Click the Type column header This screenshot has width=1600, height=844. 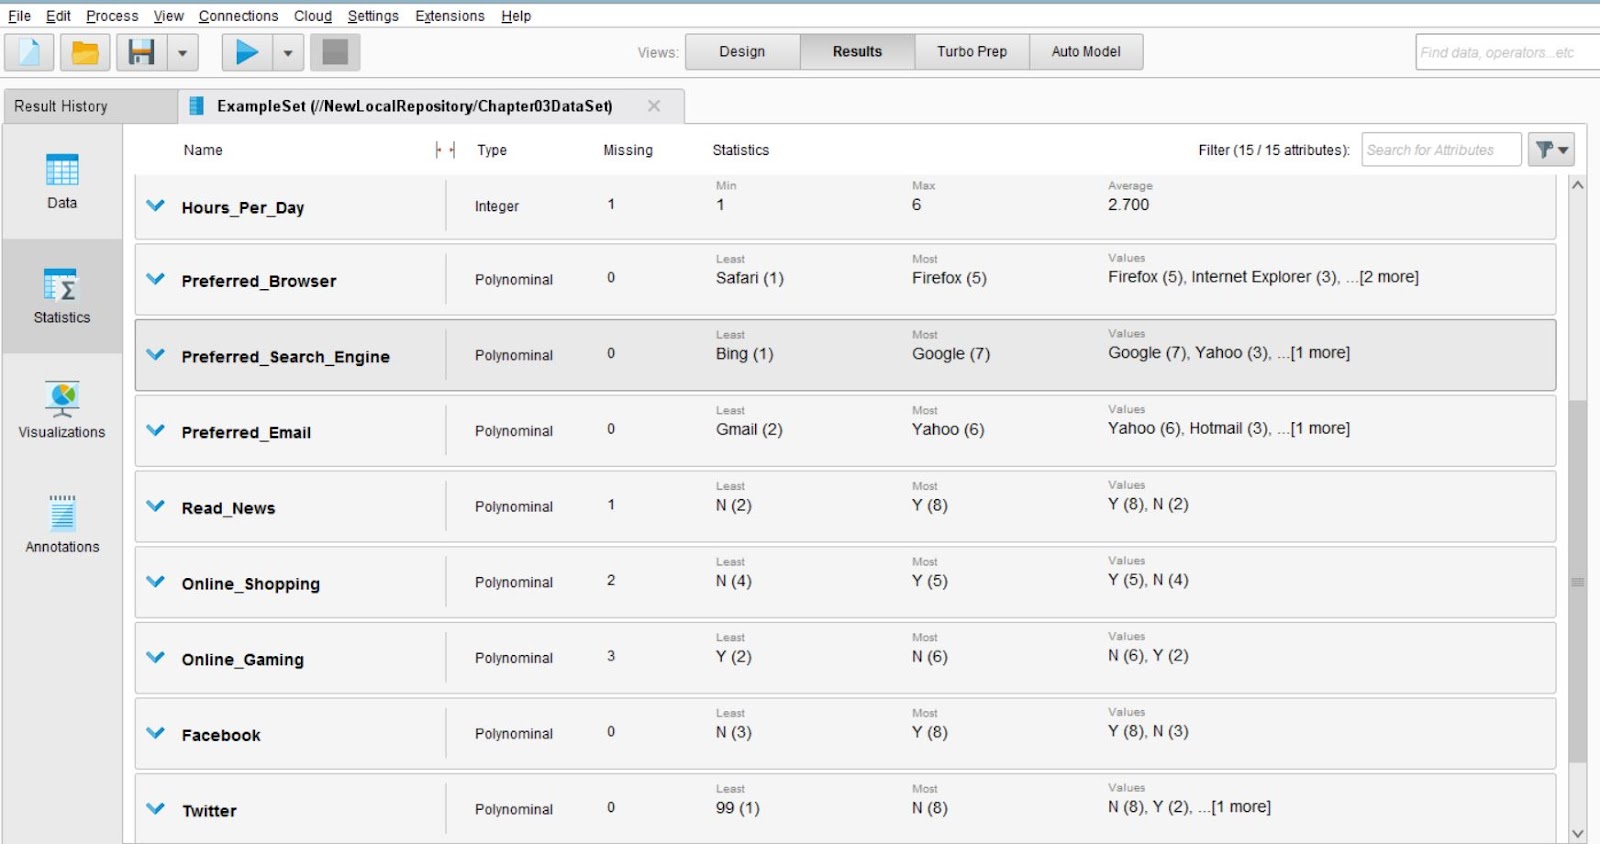492,150
